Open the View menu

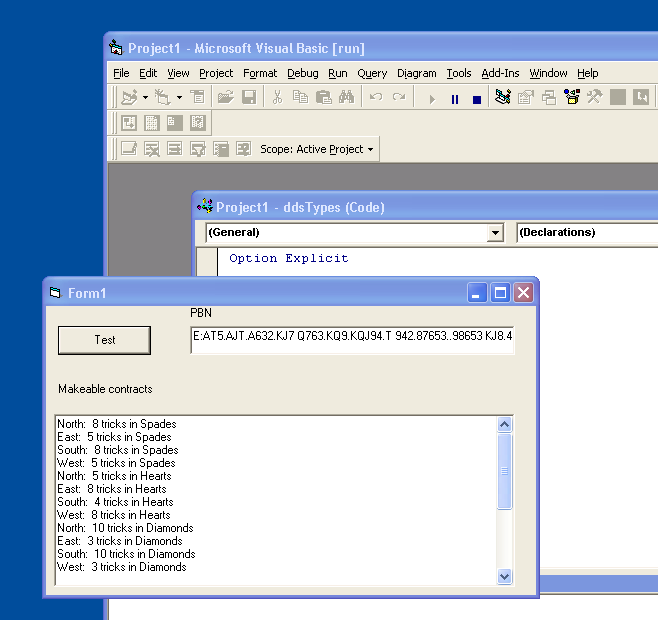178,73
